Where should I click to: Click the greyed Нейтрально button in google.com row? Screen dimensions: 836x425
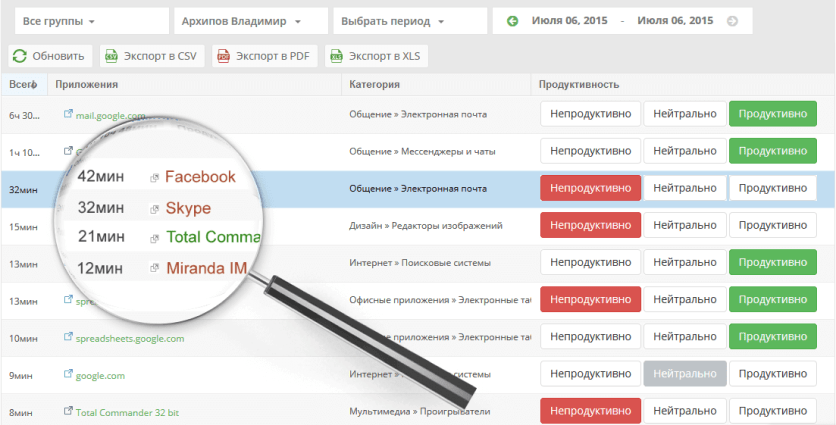coord(684,374)
